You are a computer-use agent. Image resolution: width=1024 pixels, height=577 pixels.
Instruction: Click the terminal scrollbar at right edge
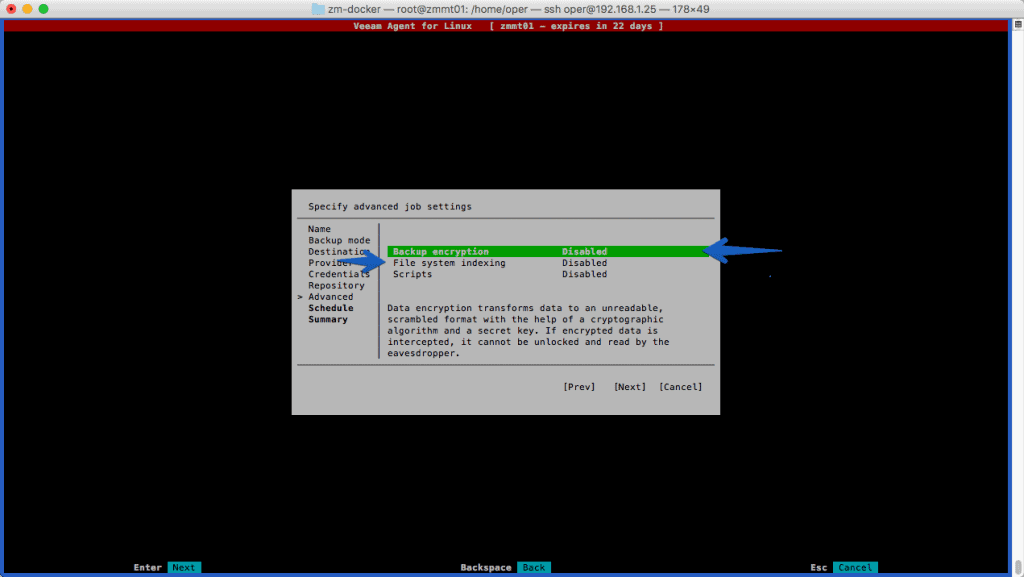click(x=1018, y=567)
